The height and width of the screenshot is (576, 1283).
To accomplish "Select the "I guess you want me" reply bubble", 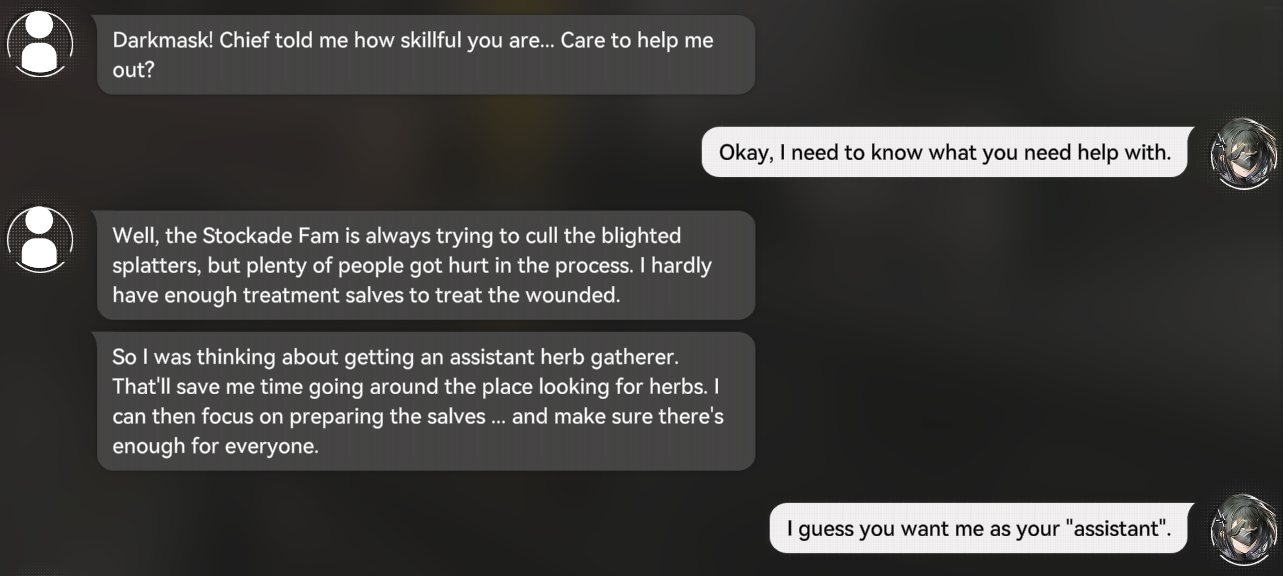I will coord(977,528).
